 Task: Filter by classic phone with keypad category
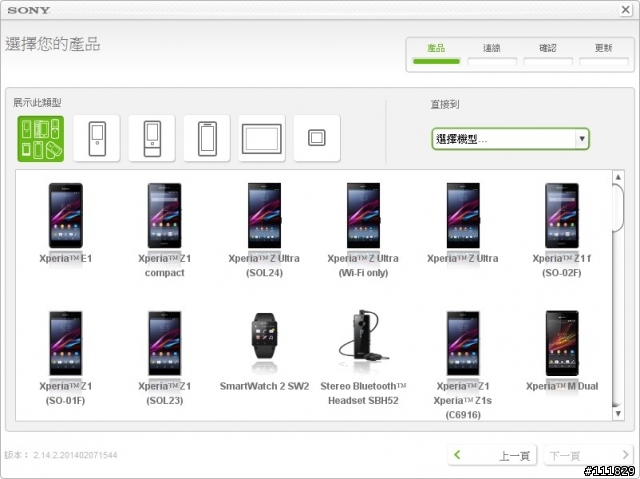[x=97, y=139]
